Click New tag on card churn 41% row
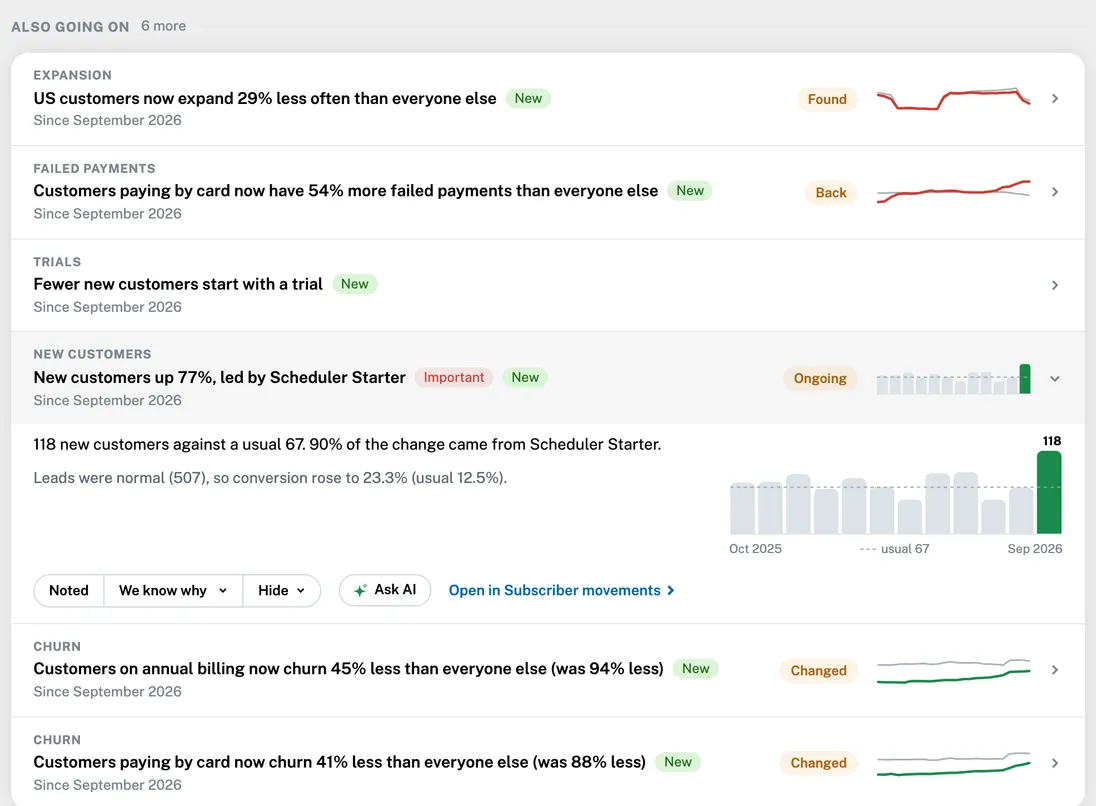The image size is (1096, 806). 678,762
